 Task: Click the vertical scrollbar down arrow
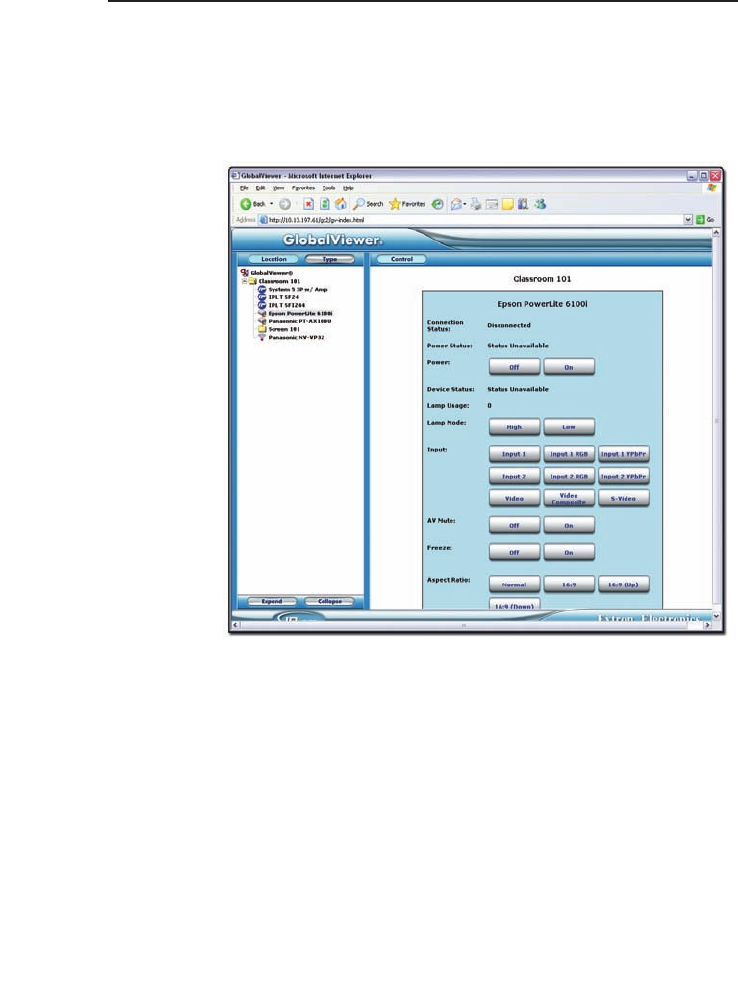tap(716, 616)
